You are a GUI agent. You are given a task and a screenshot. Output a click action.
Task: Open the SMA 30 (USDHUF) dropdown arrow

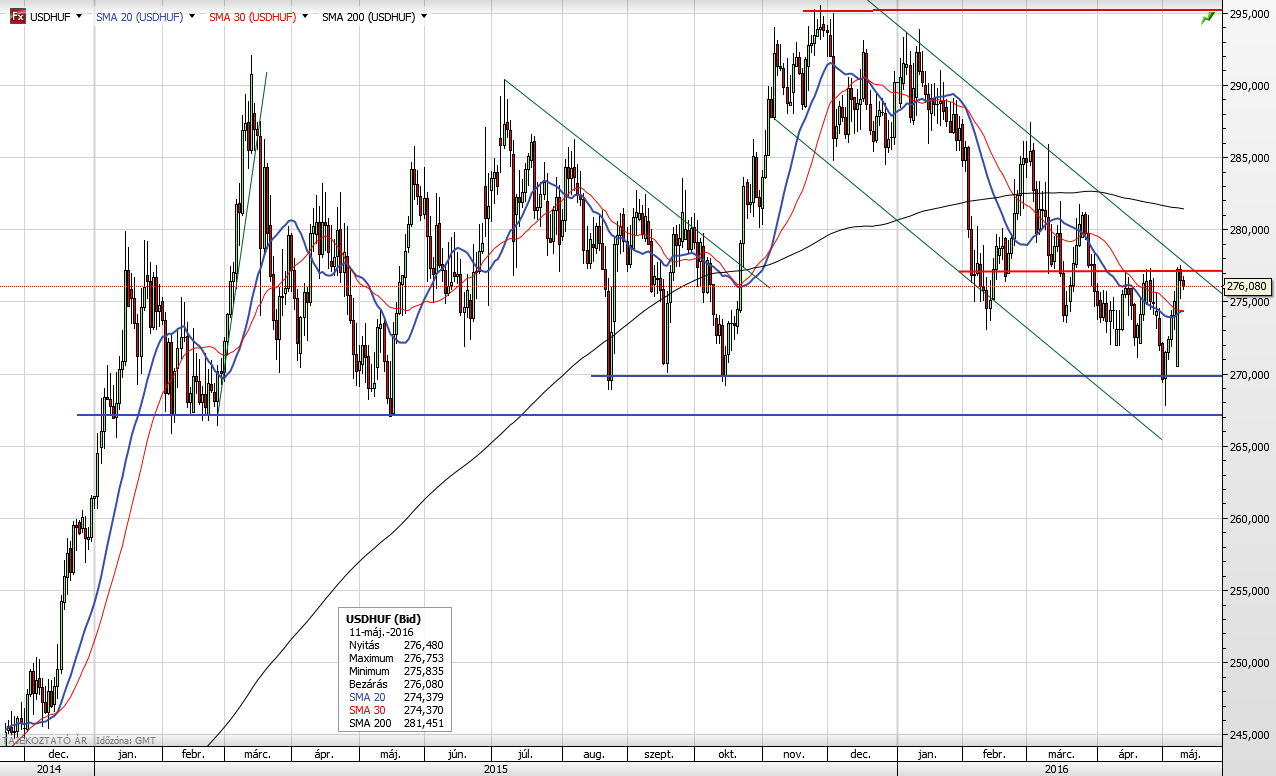304,17
